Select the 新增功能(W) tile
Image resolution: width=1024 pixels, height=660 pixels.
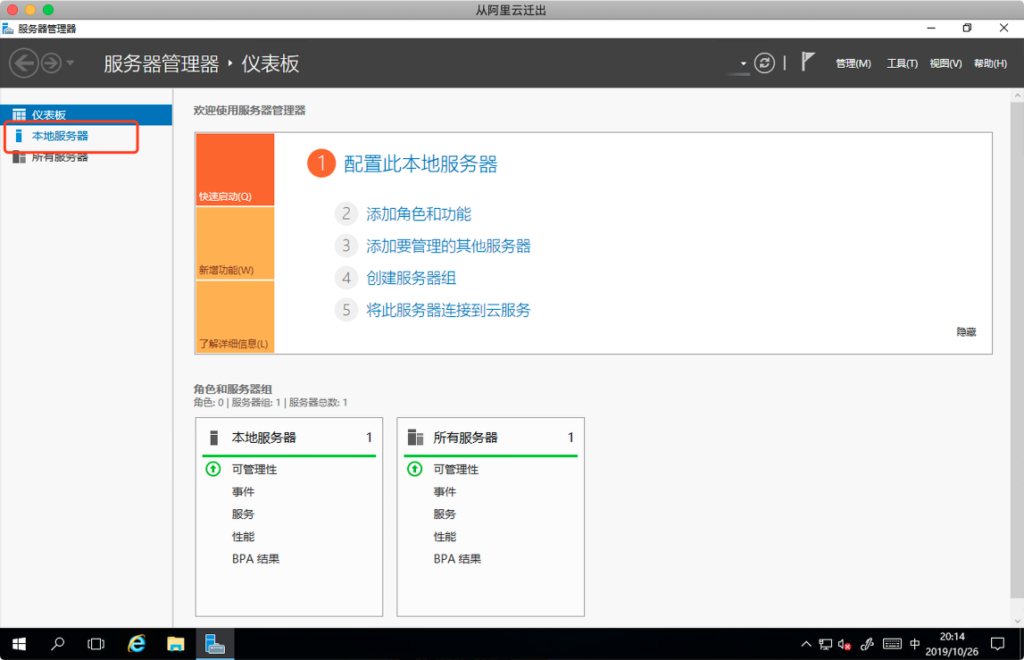tap(234, 243)
